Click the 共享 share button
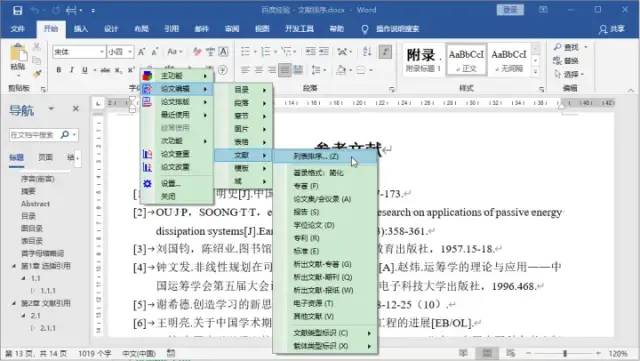Screen dimensions: 640x361 tap(612, 29)
